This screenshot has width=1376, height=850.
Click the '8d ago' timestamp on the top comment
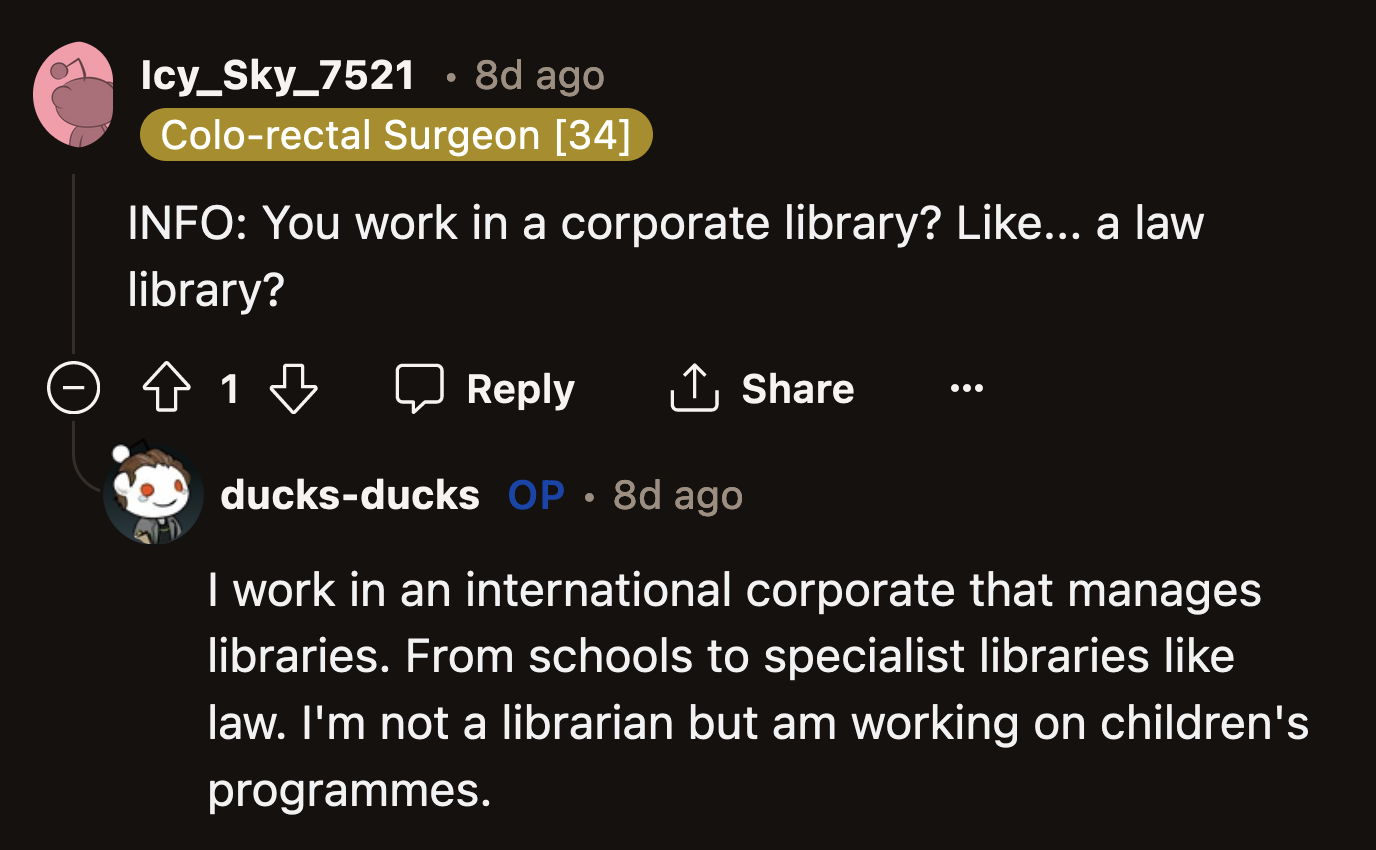[538, 74]
